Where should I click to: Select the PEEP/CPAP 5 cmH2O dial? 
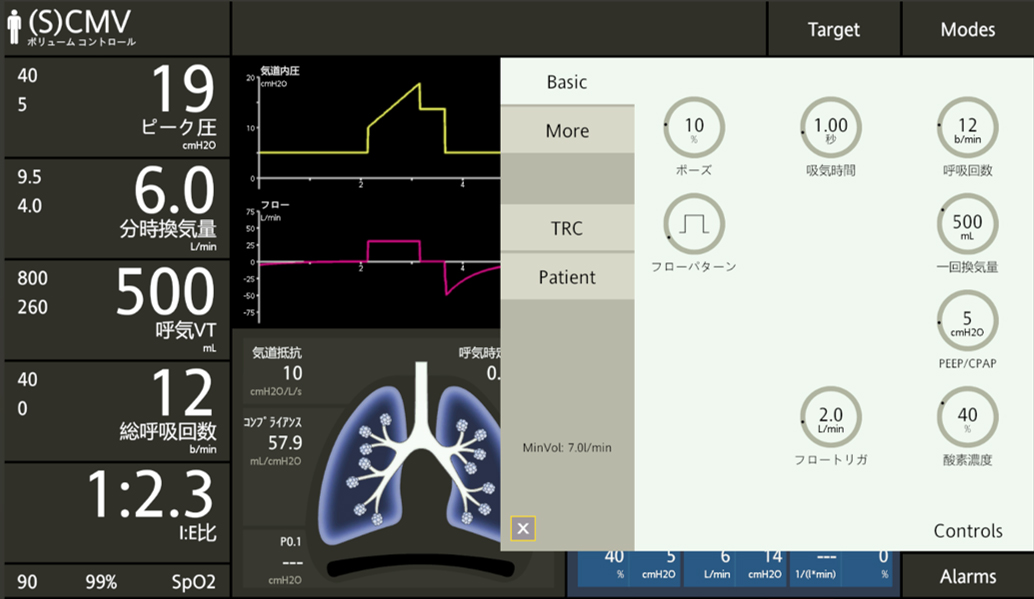967,321
